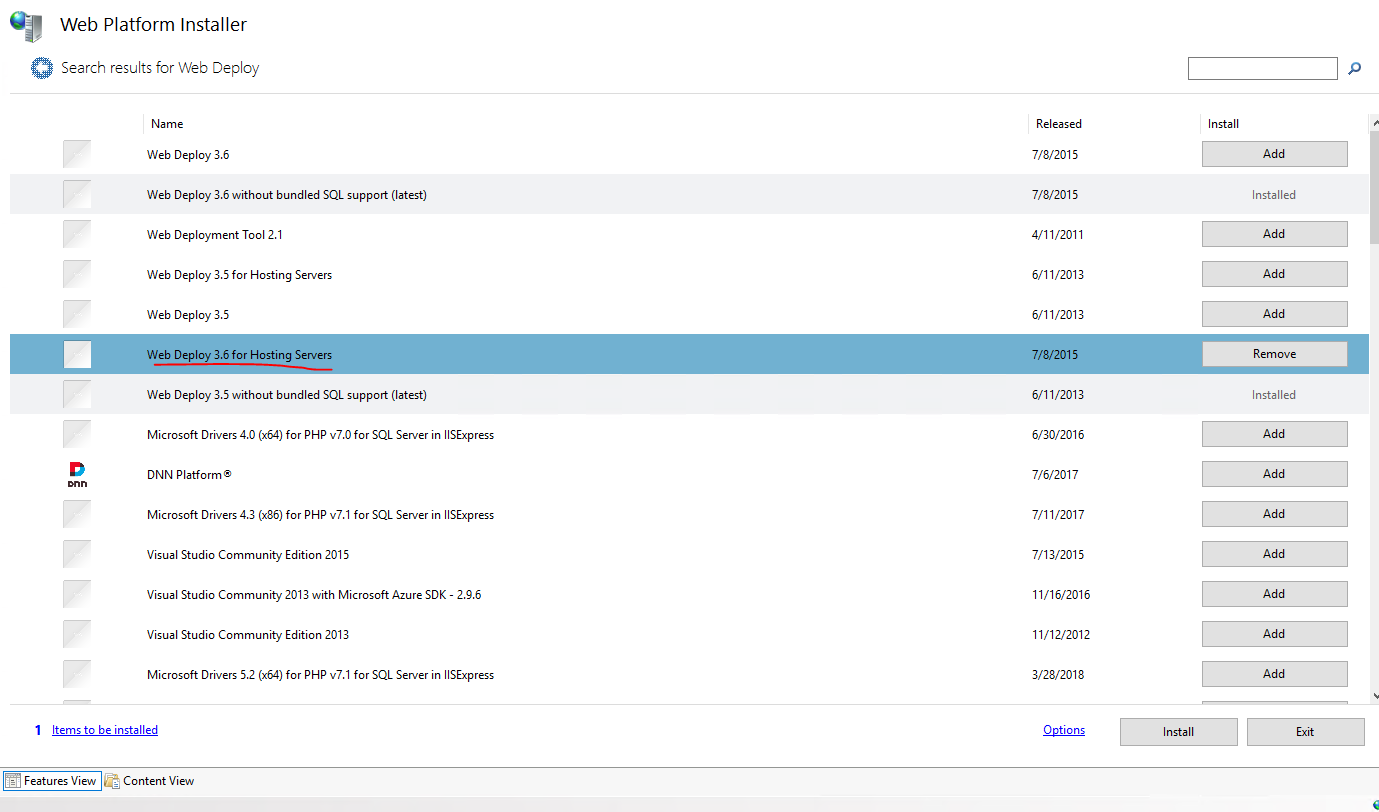Add Microsoft Drivers 5.2 (x64) for PHP v7.1

[x=1274, y=674]
